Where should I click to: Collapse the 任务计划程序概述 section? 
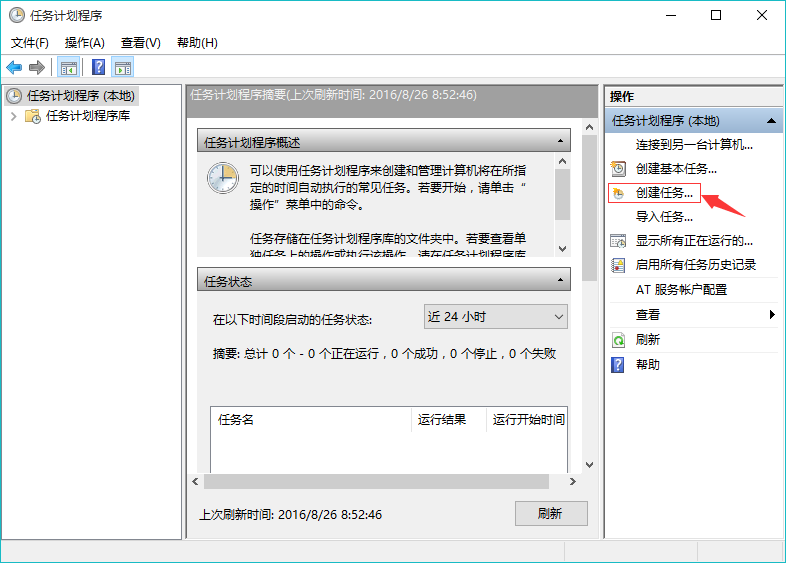click(x=560, y=142)
